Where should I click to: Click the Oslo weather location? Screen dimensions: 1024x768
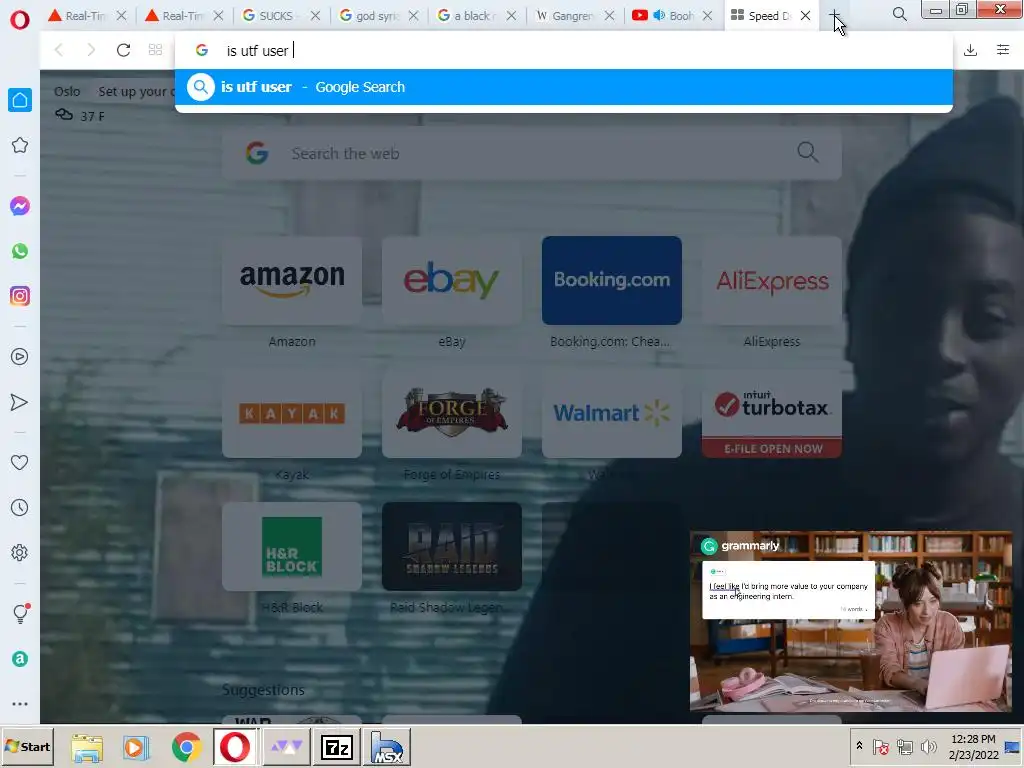(67, 91)
